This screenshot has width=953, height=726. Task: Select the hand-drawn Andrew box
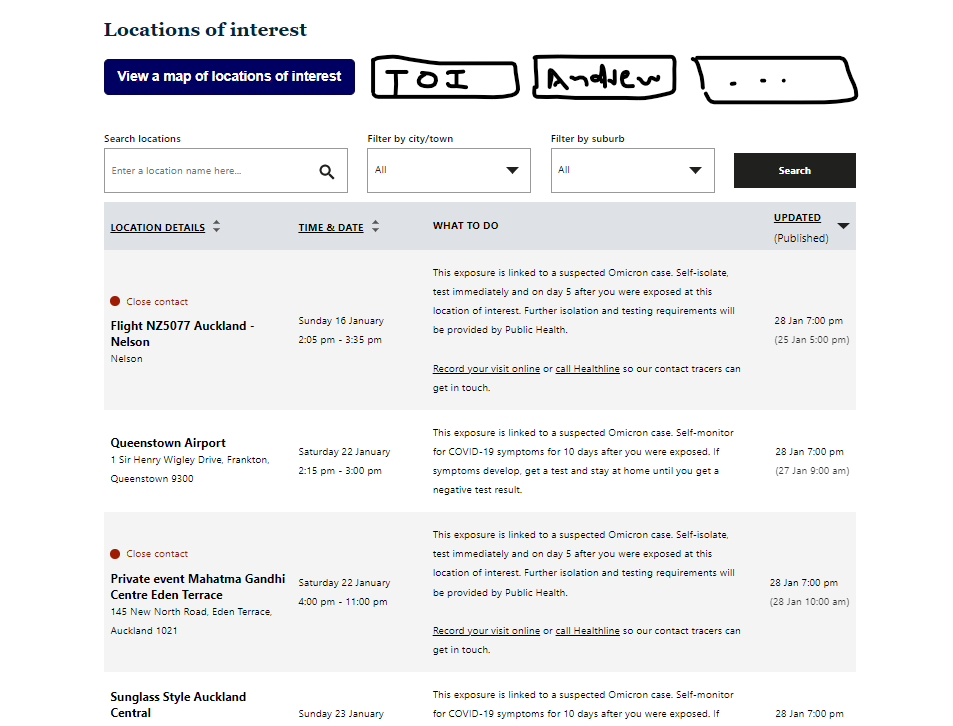pos(605,77)
